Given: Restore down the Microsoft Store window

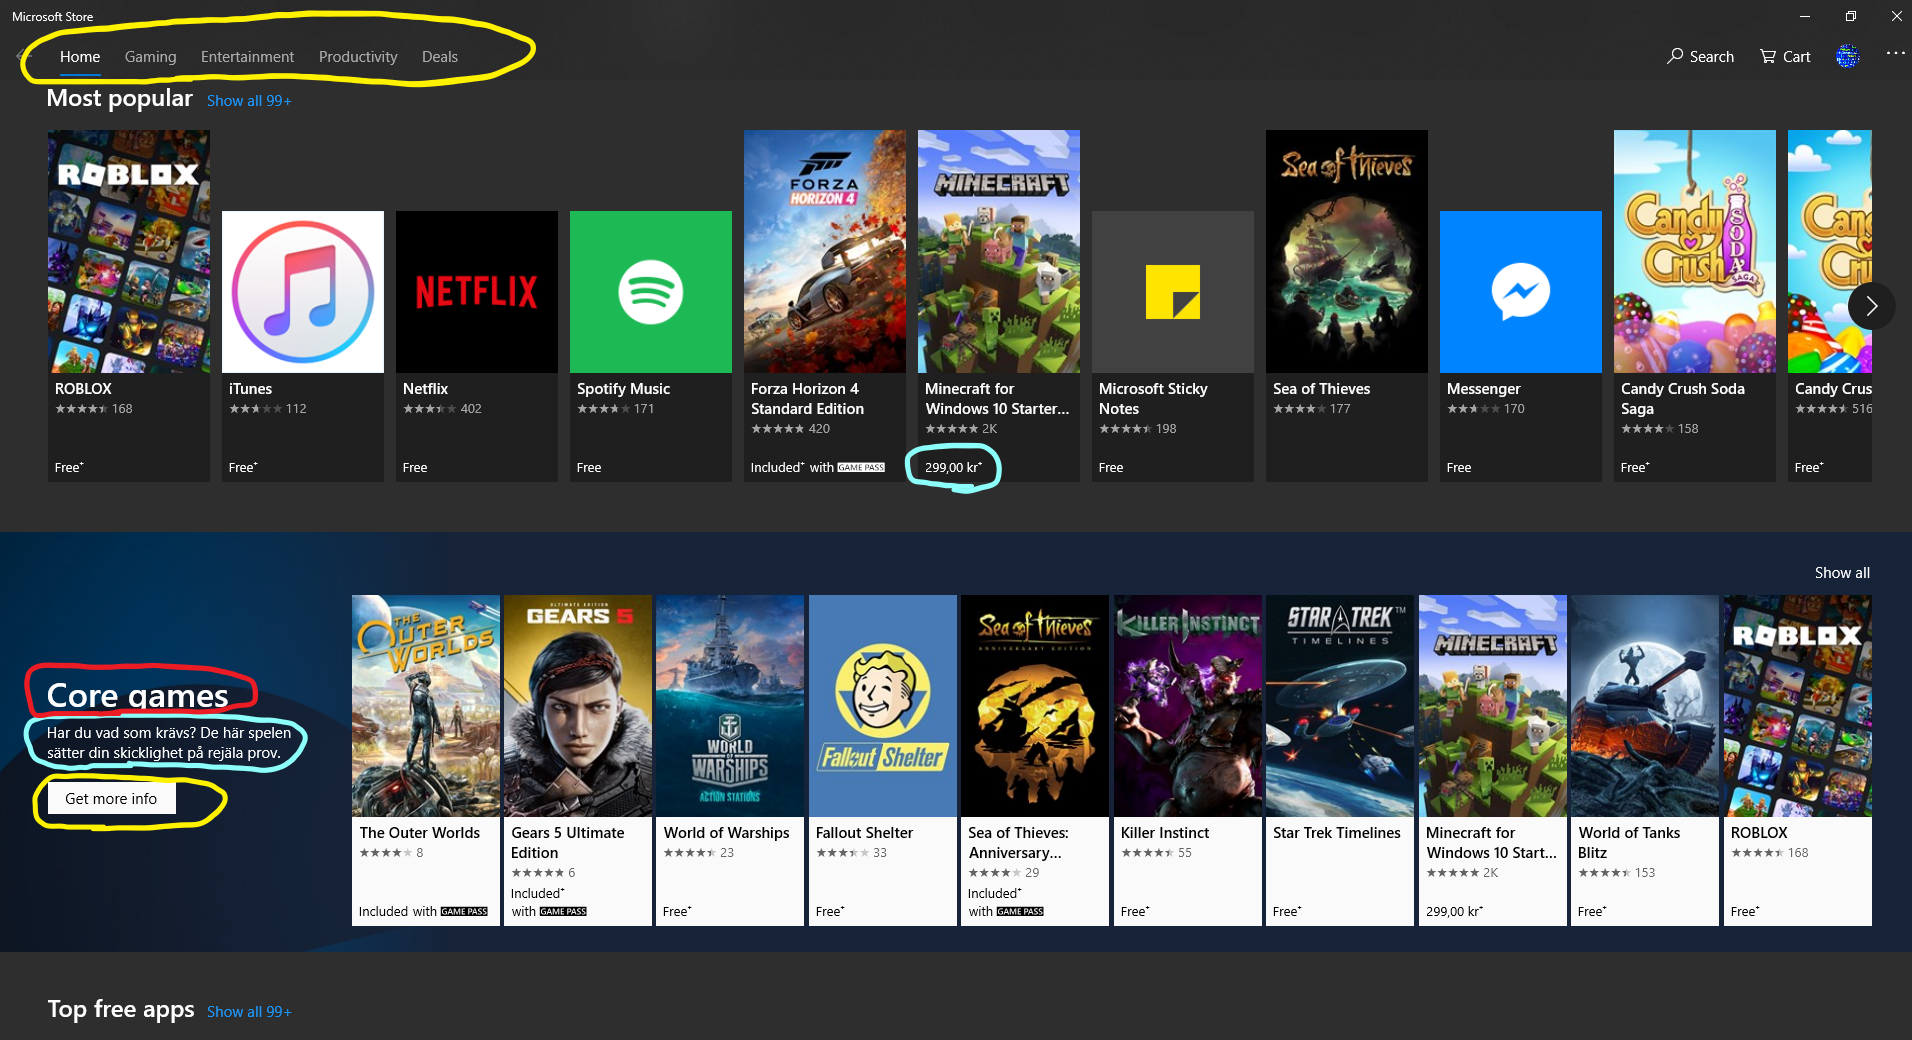Looking at the screenshot, I should [x=1851, y=16].
